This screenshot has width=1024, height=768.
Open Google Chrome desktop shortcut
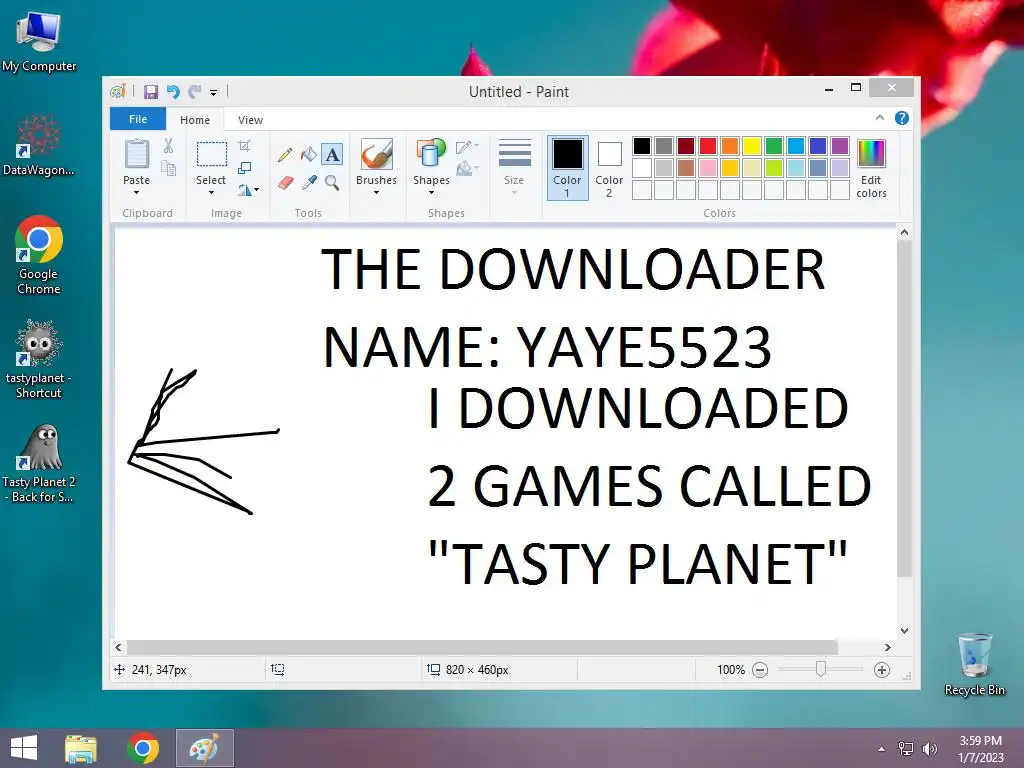click(x=39, y=255)
